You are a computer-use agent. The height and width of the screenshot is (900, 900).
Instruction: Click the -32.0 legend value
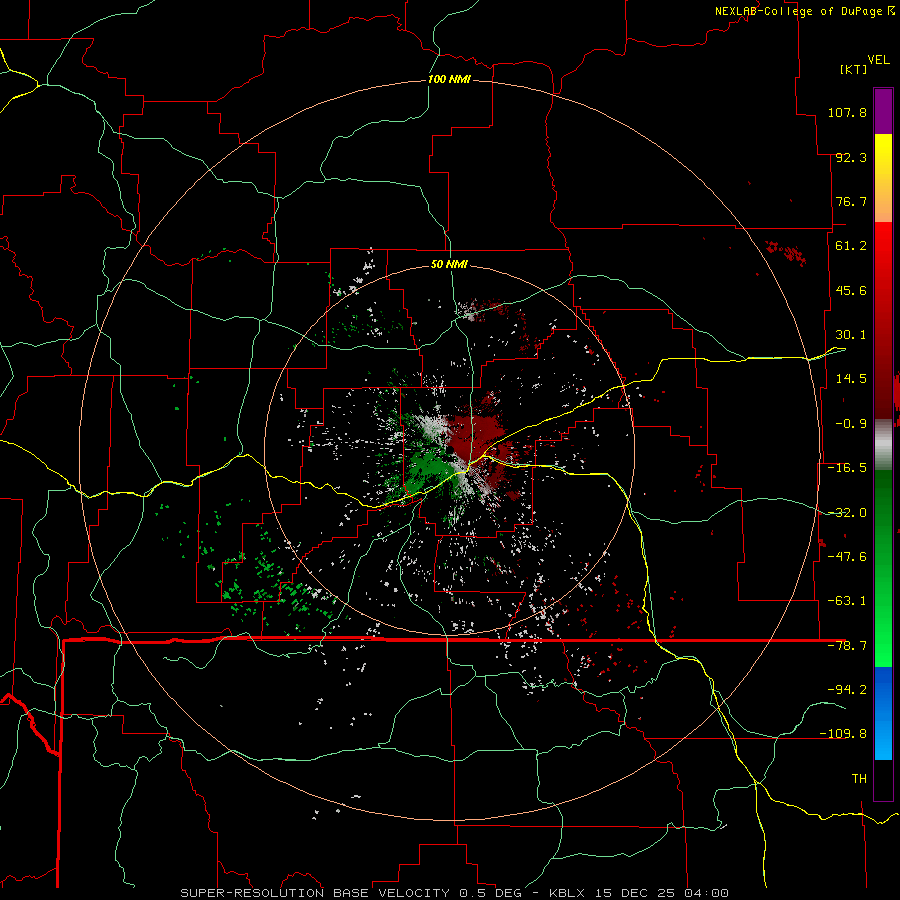[x=847, y=513]
